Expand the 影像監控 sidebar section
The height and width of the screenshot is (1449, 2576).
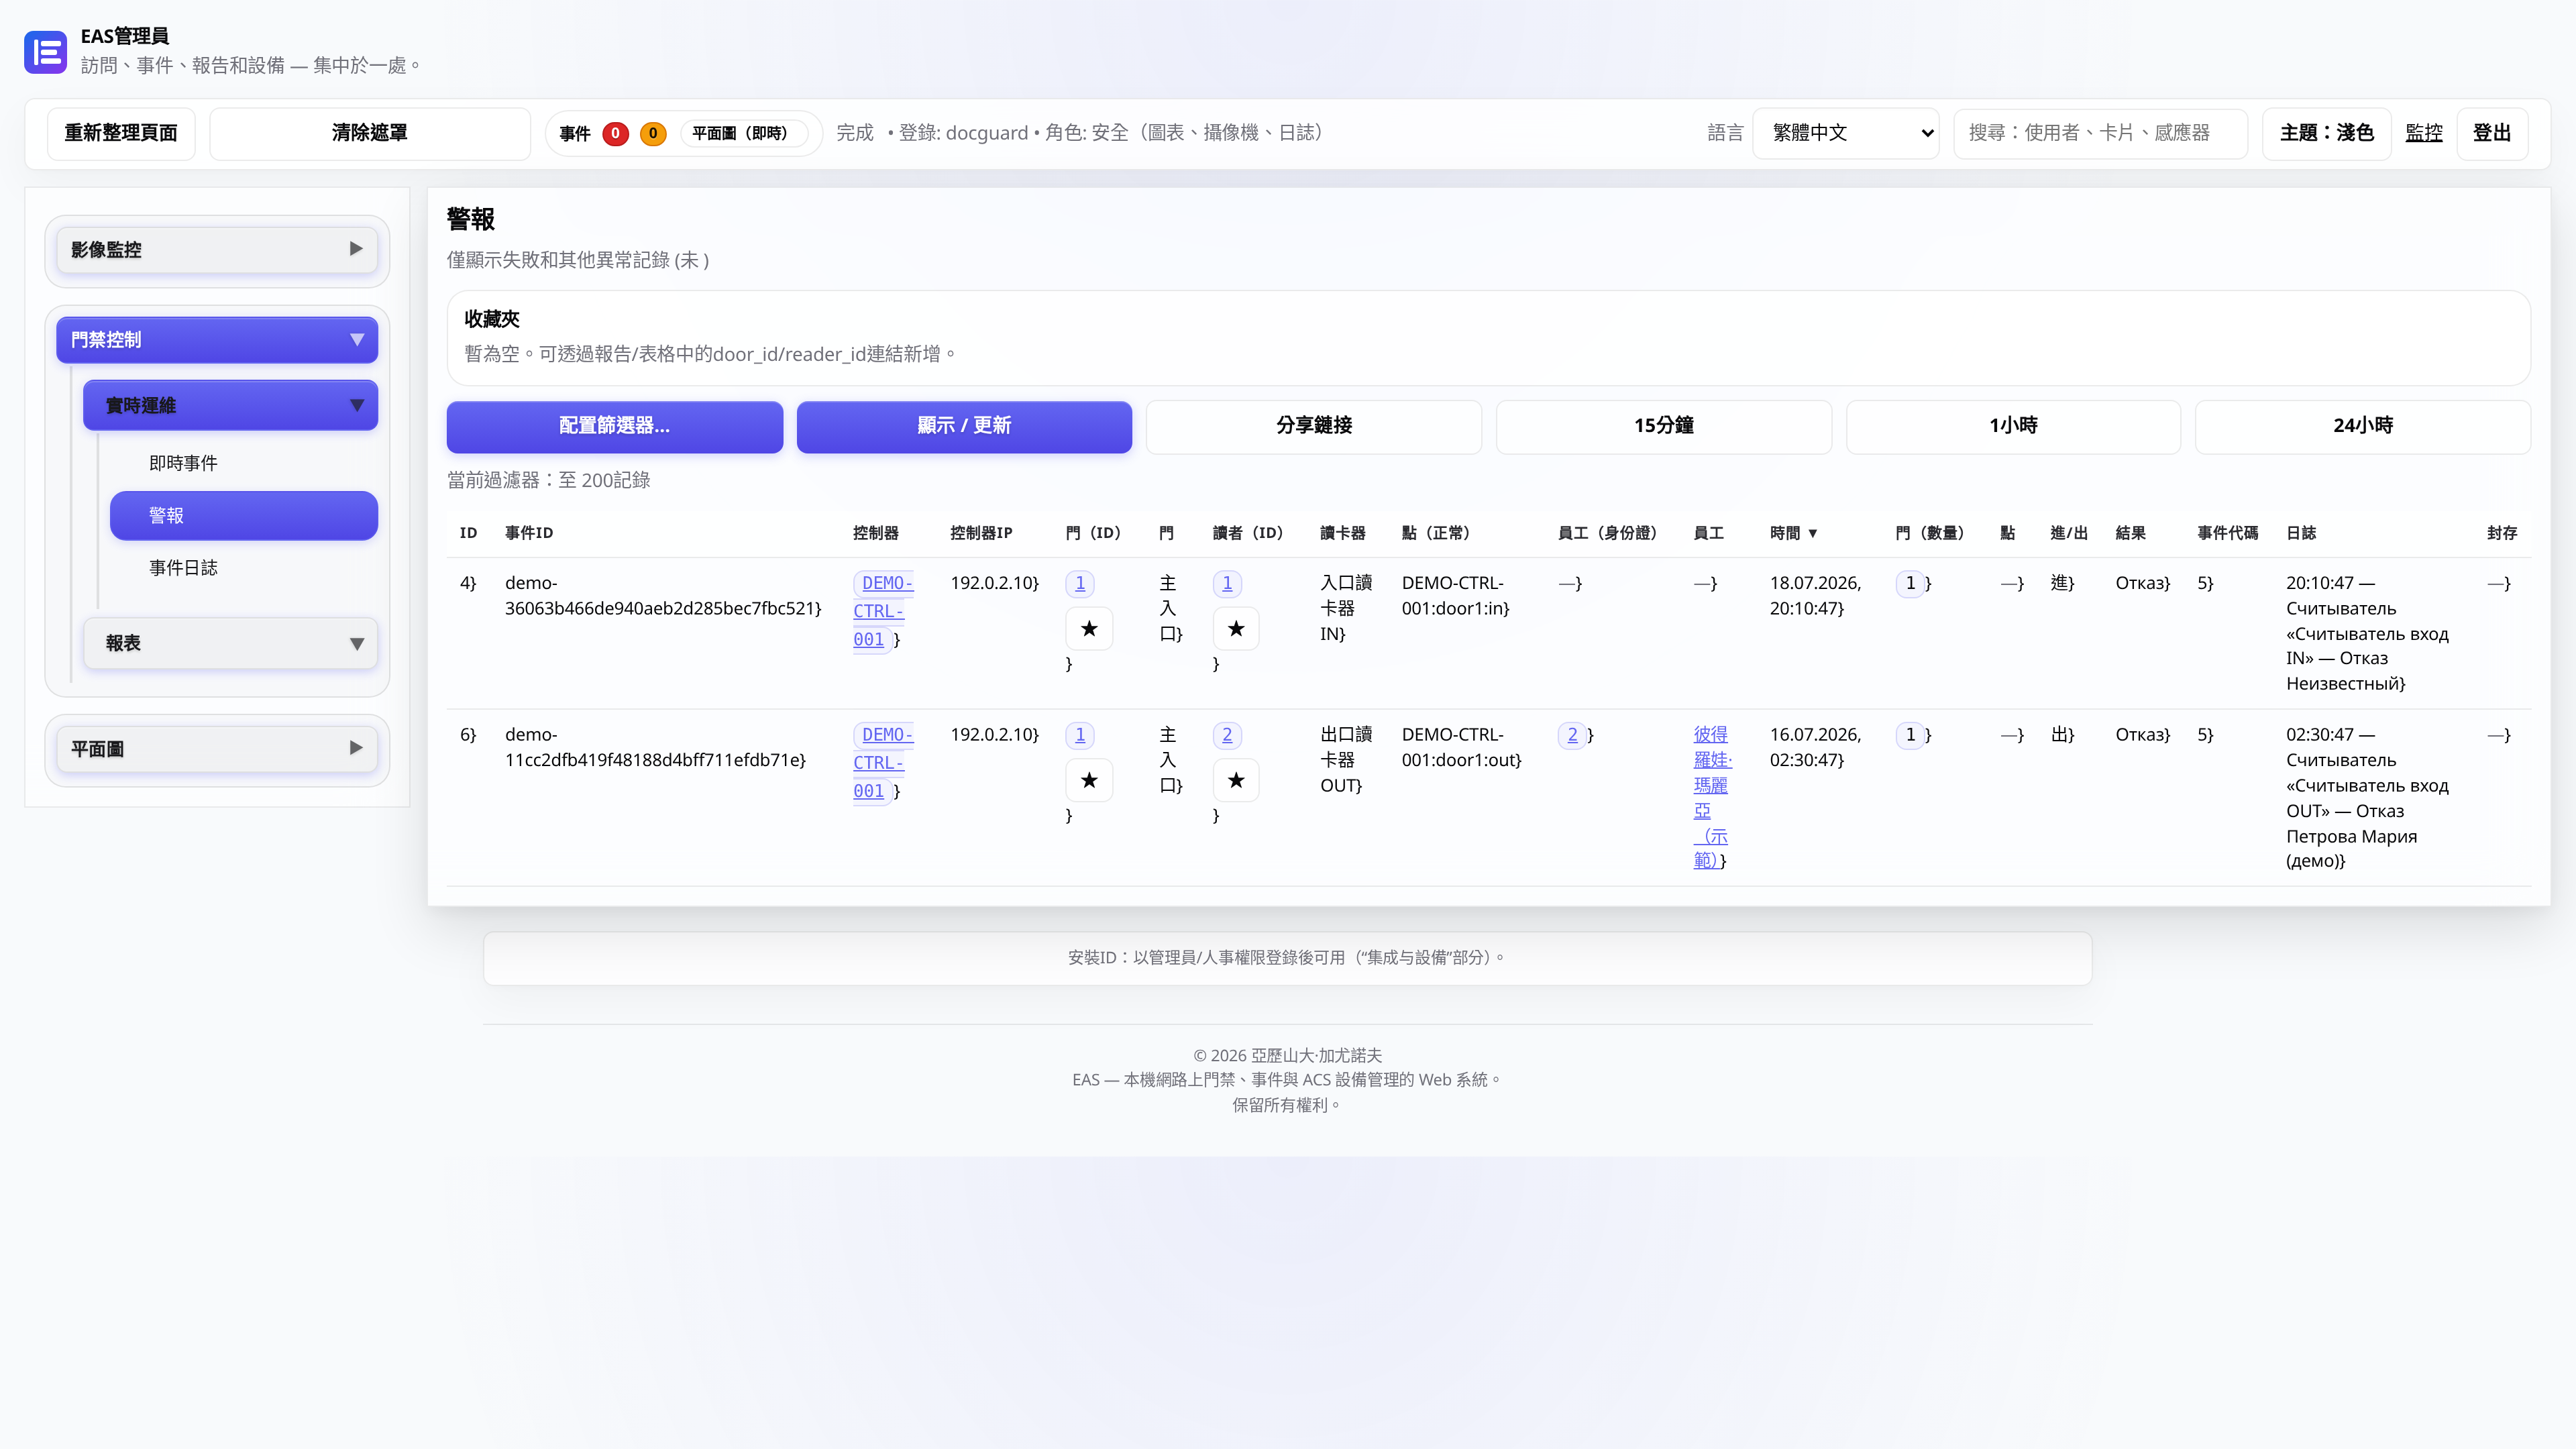217,250
